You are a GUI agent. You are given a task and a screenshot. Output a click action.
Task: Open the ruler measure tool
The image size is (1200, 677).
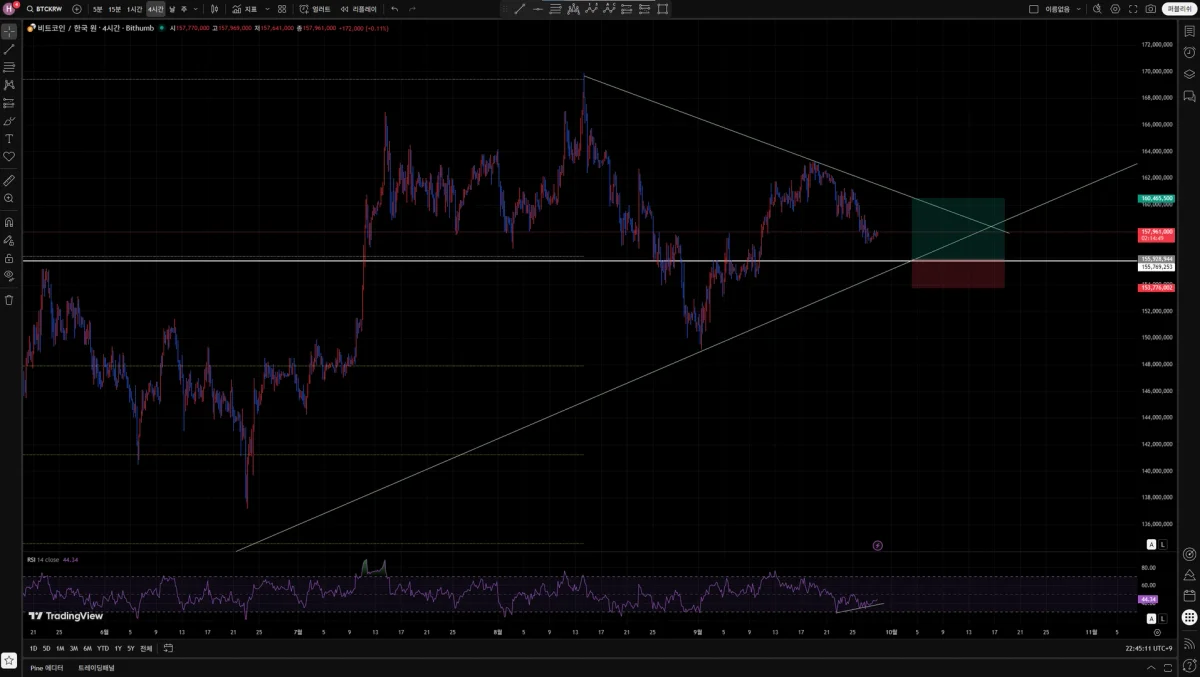tap(9, 181)
